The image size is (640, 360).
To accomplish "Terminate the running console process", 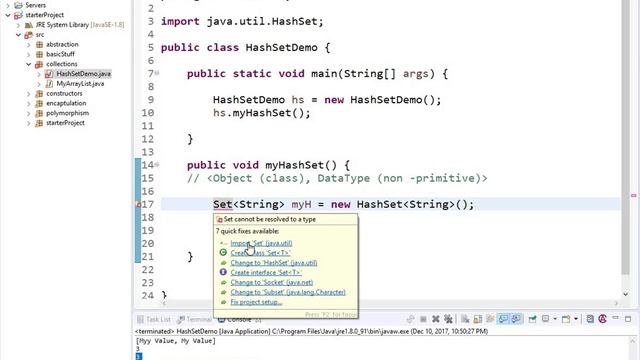I will 423,319.
